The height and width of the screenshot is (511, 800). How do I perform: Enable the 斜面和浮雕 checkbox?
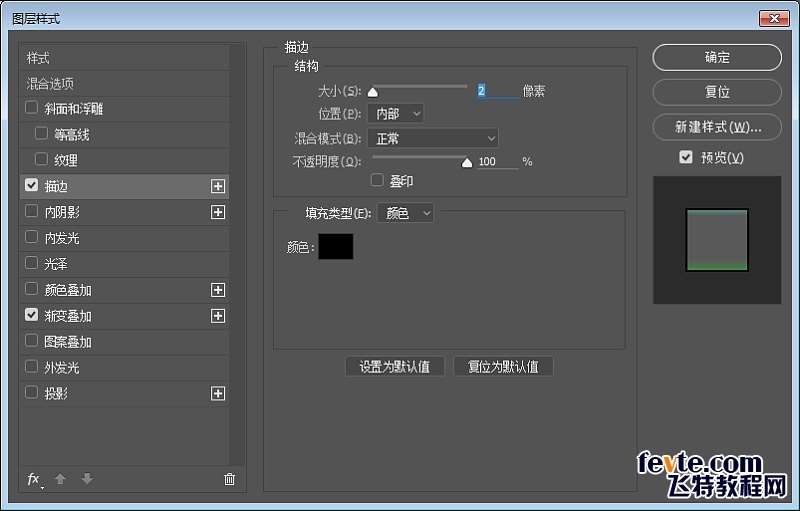(32, 108)
